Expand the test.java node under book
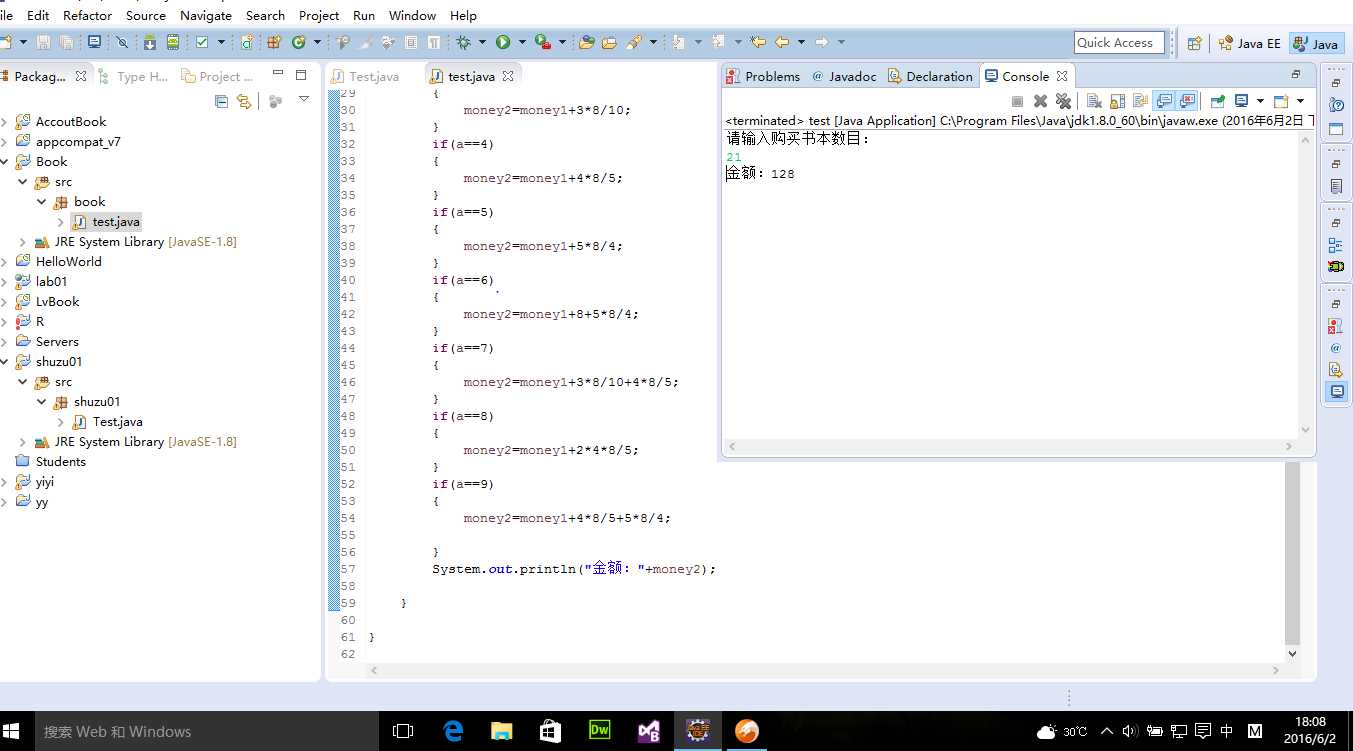 [61, 222]
